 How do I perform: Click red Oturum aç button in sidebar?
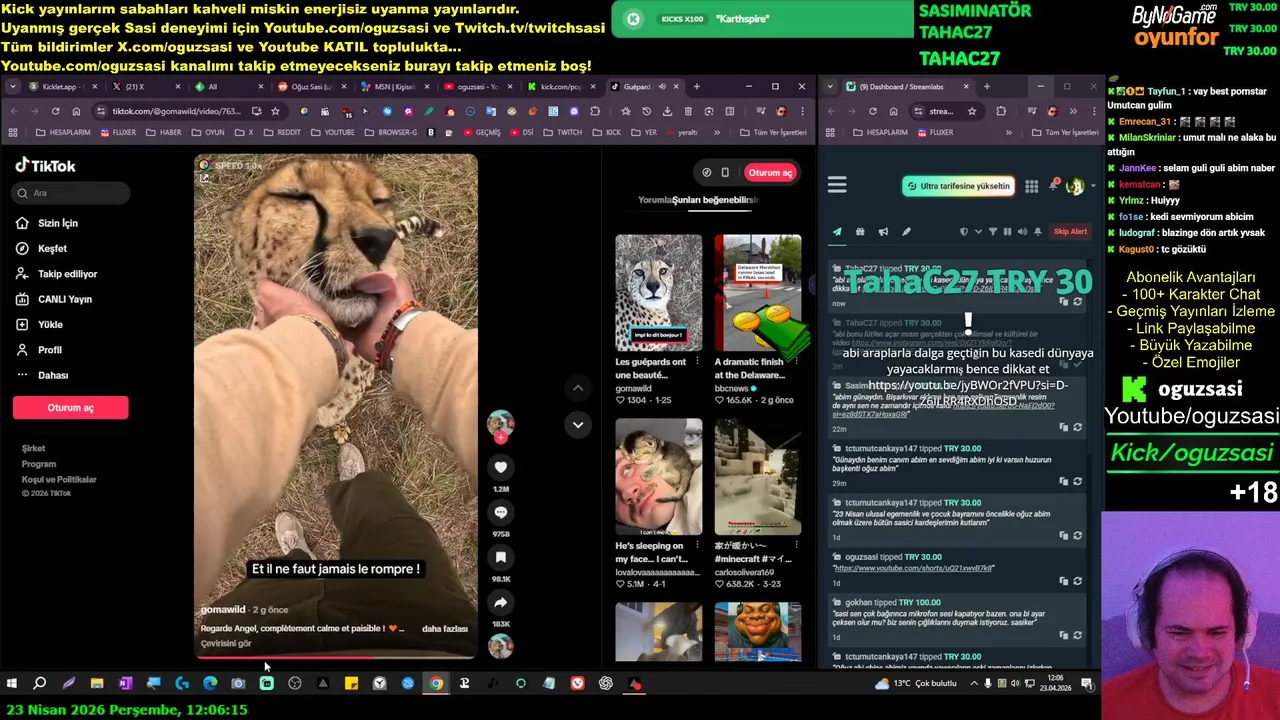pos(70,407)
